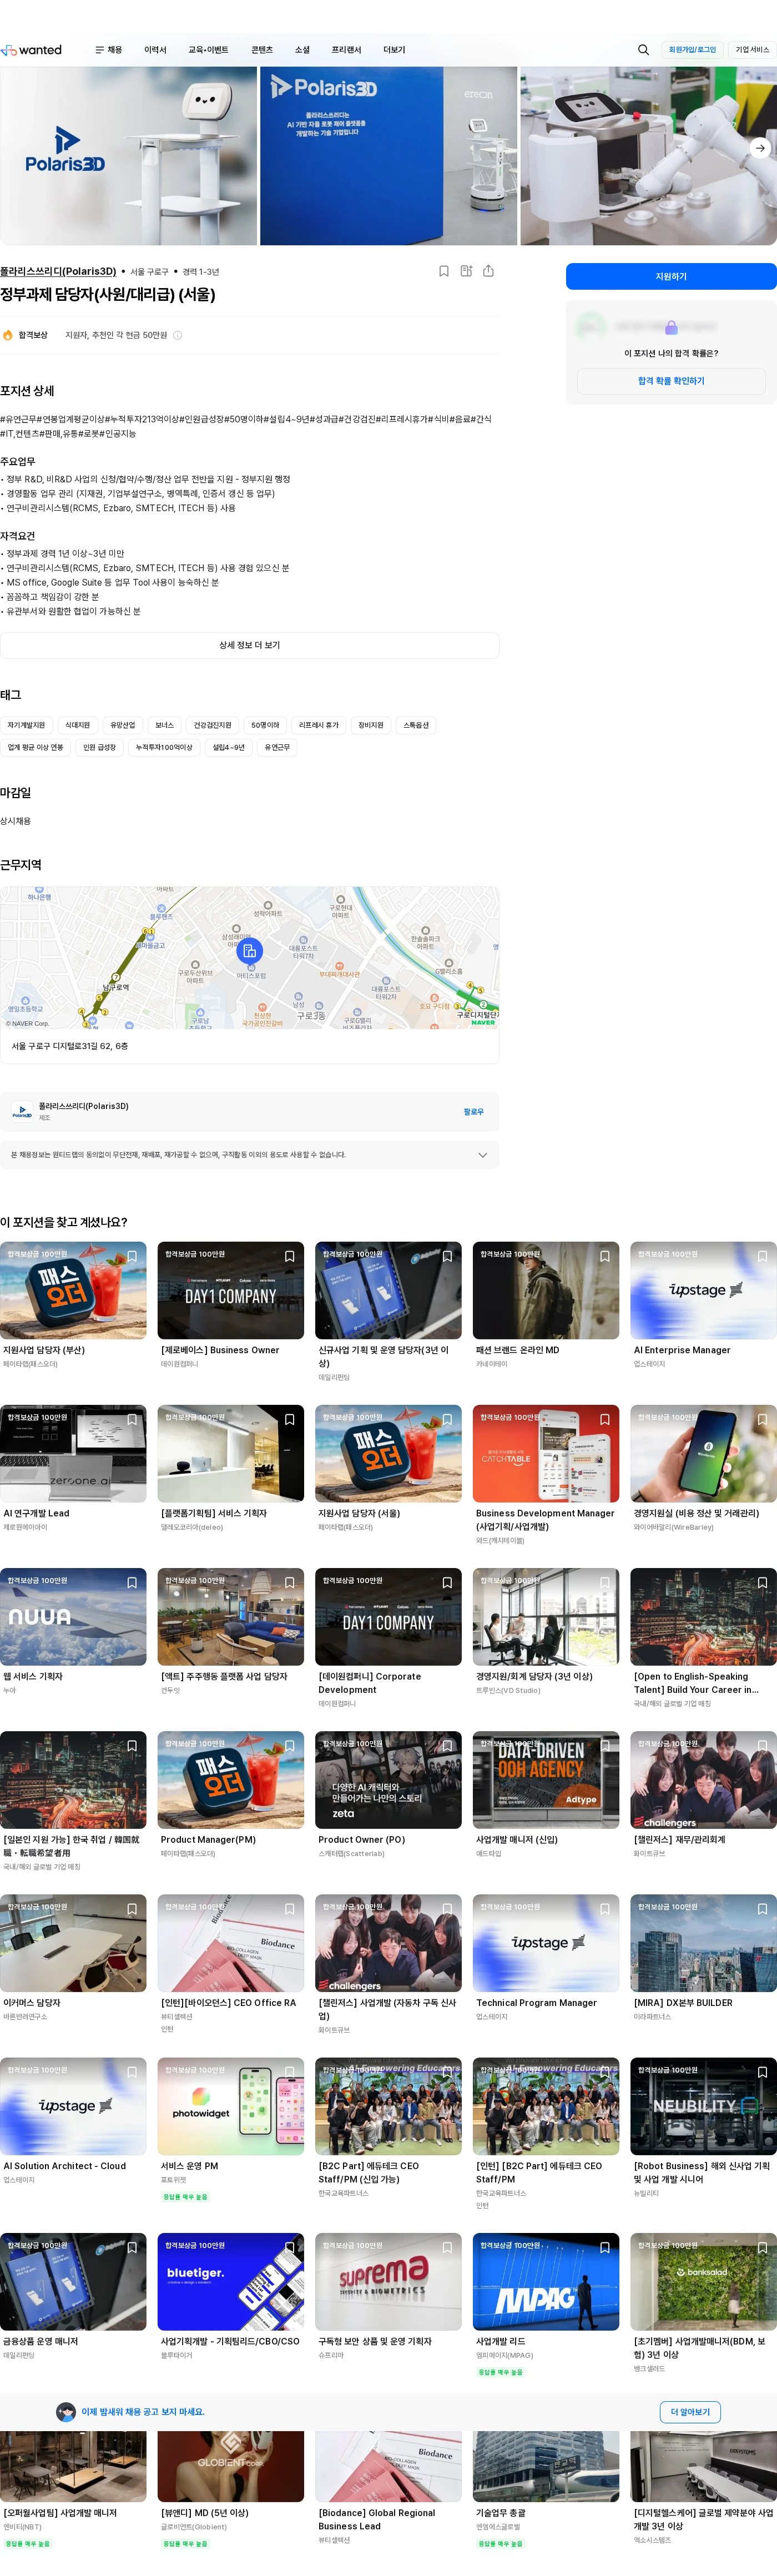Bookmark the [제로베이스] Business Owner card

click(289, 1256)
